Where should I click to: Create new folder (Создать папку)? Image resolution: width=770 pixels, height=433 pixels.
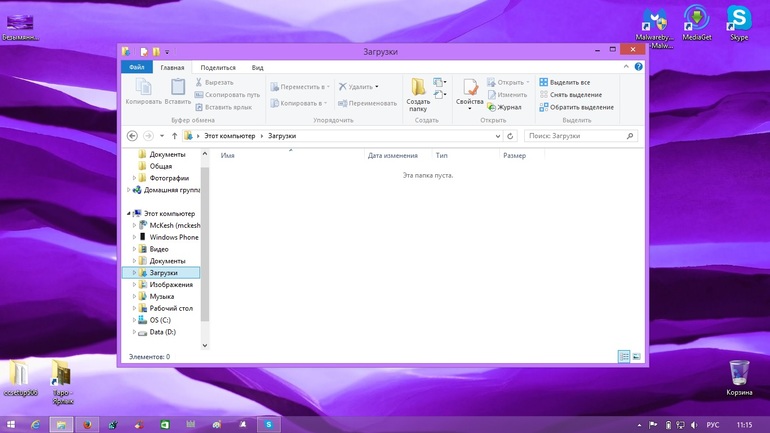pyautogui.click(x=418, y=95)
